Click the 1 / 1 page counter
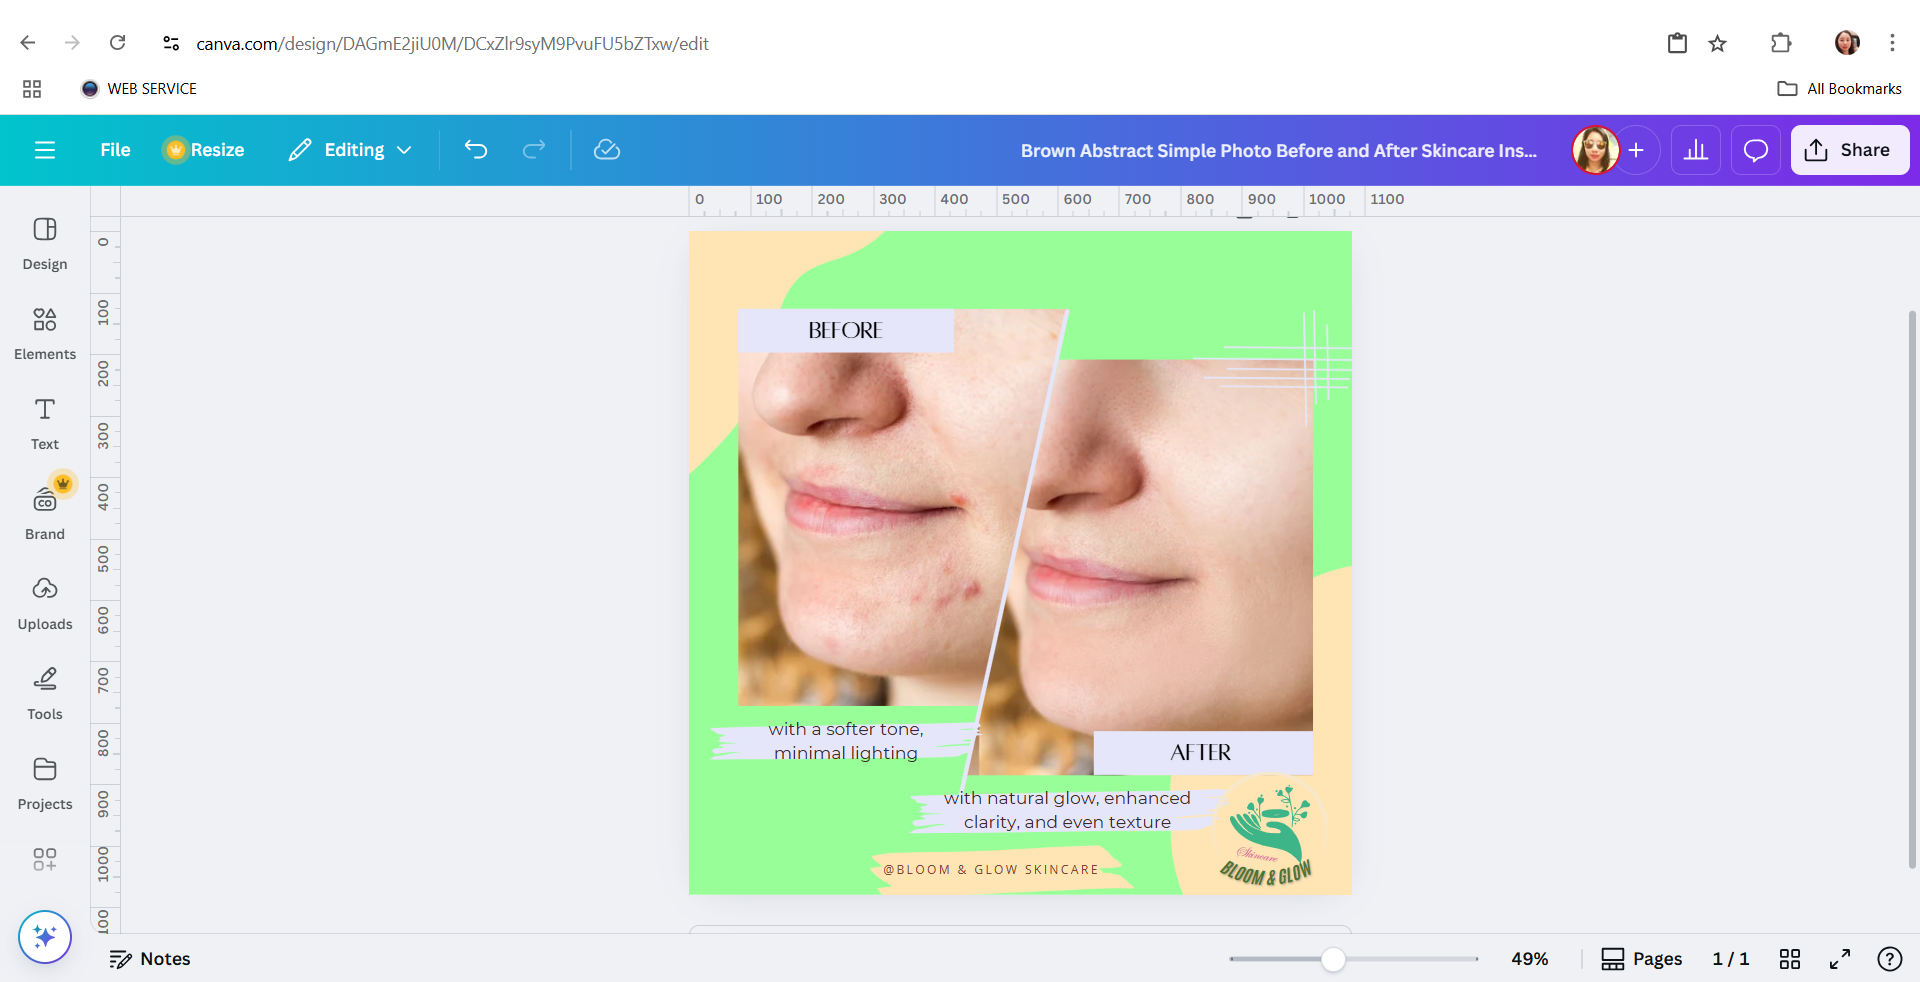This screenshot has width=1920, height=982. click(x=1731, y=959)
